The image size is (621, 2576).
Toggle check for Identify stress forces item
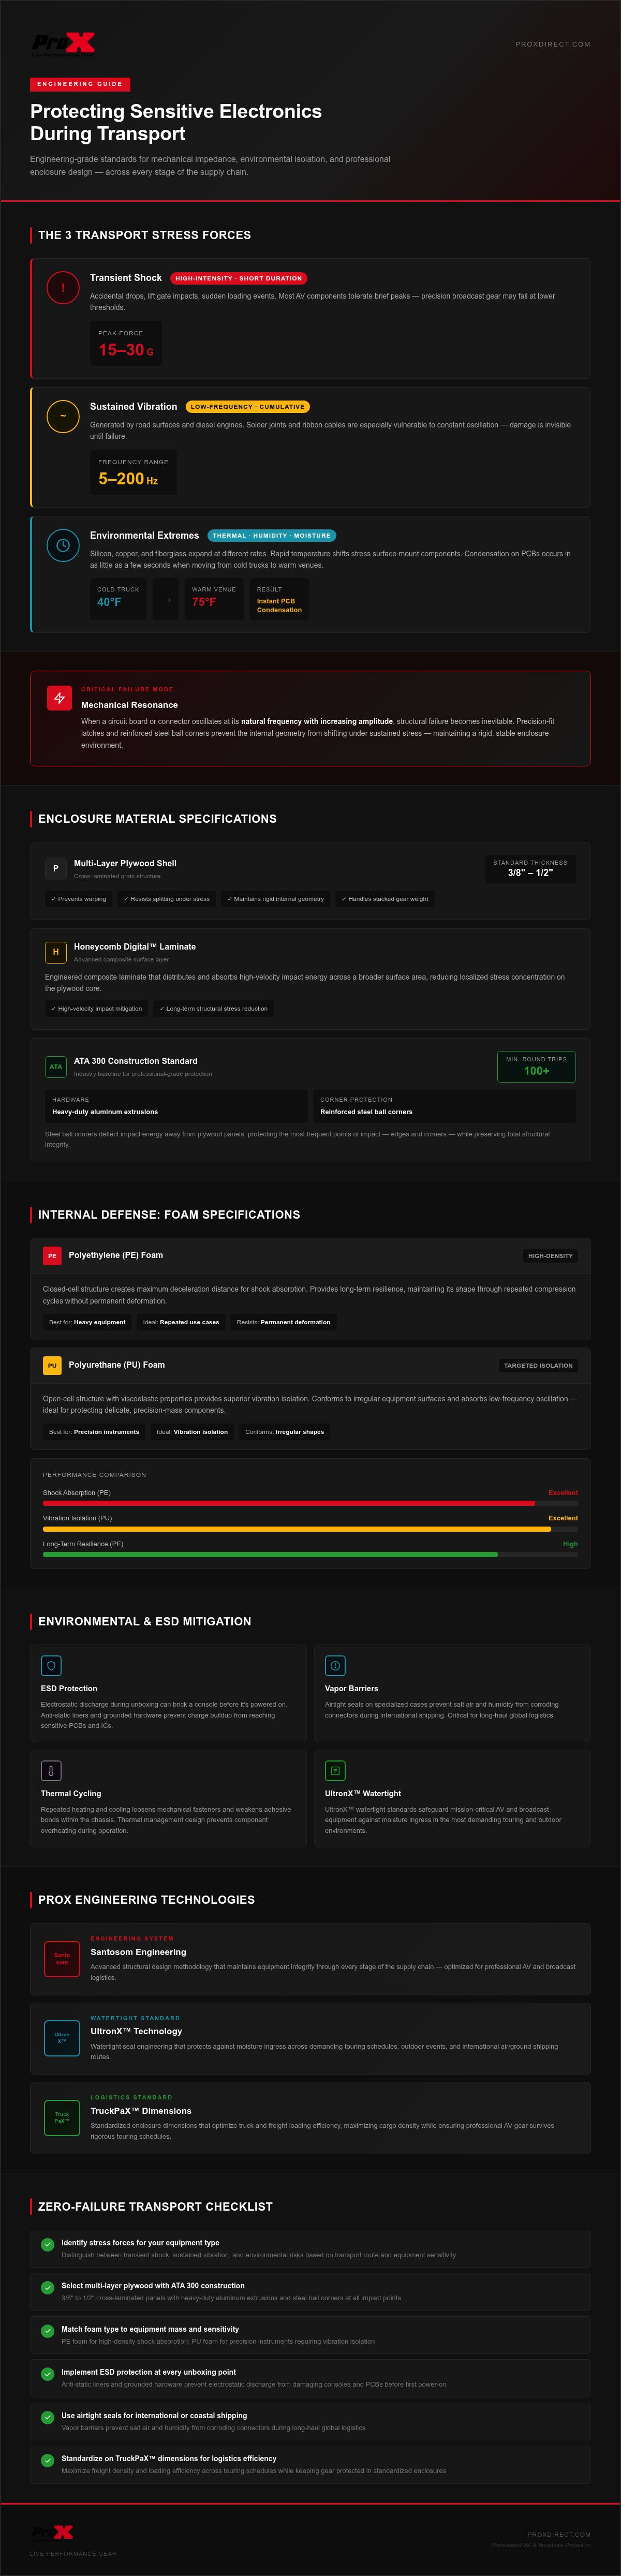(47, 2244)
